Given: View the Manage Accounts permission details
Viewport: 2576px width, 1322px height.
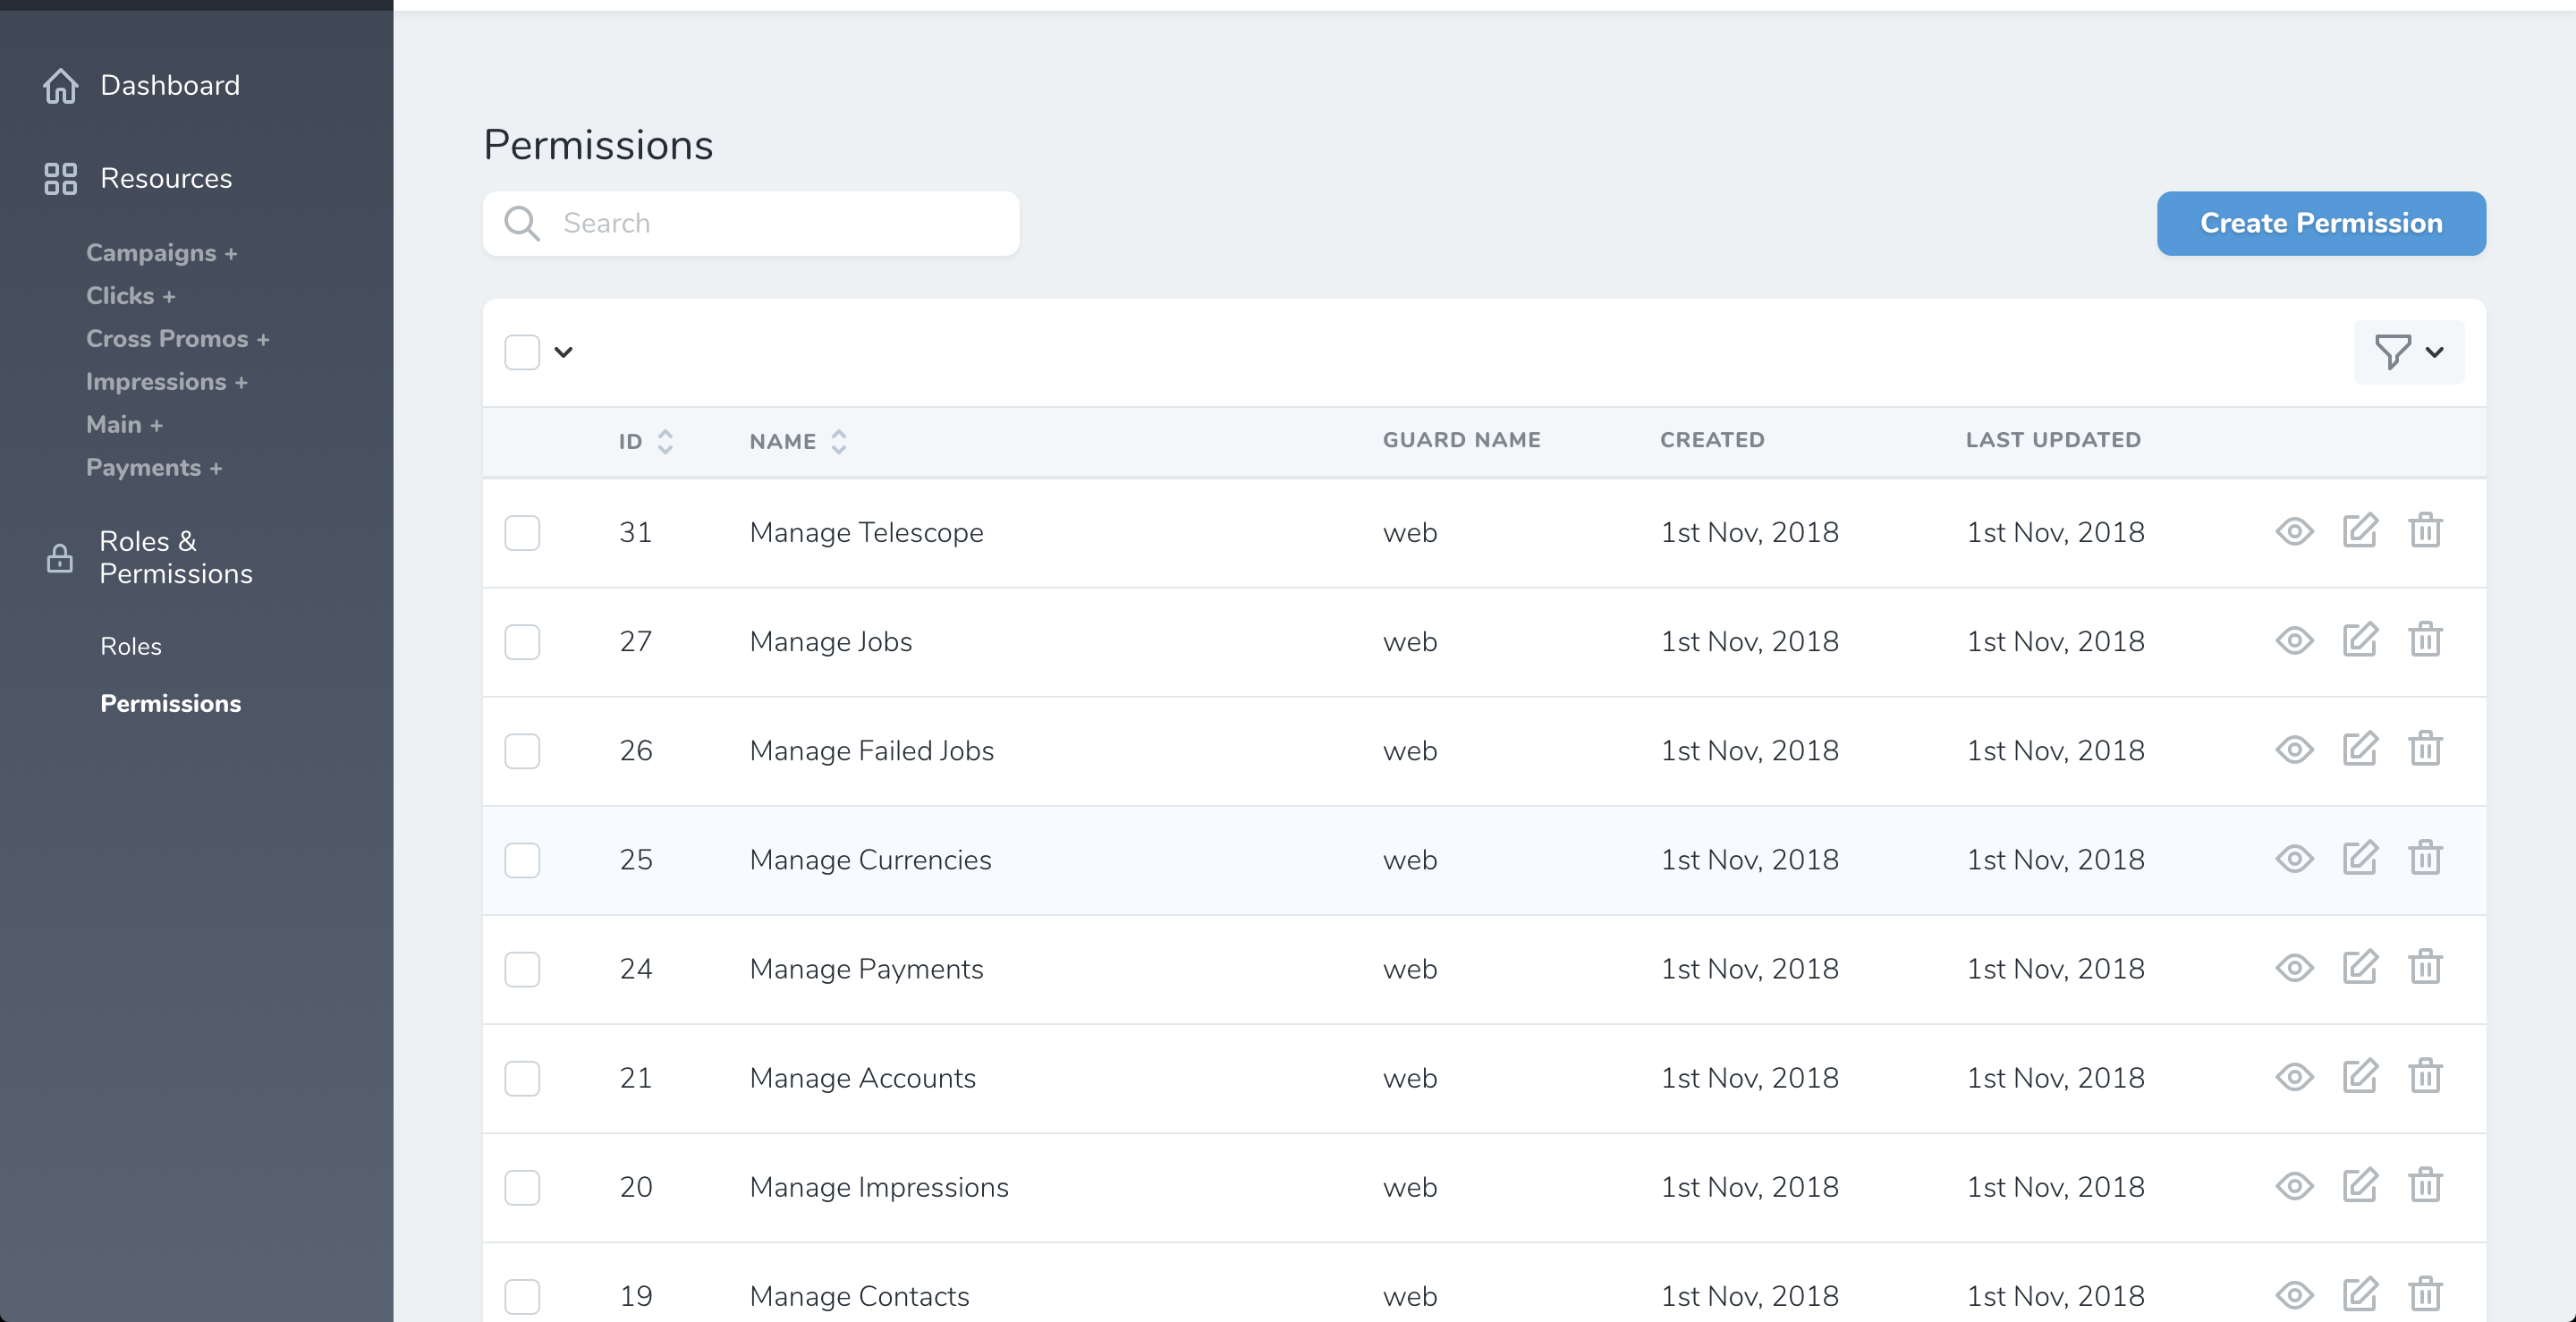Looking at the screenshot, I should coord(2294,1077).
